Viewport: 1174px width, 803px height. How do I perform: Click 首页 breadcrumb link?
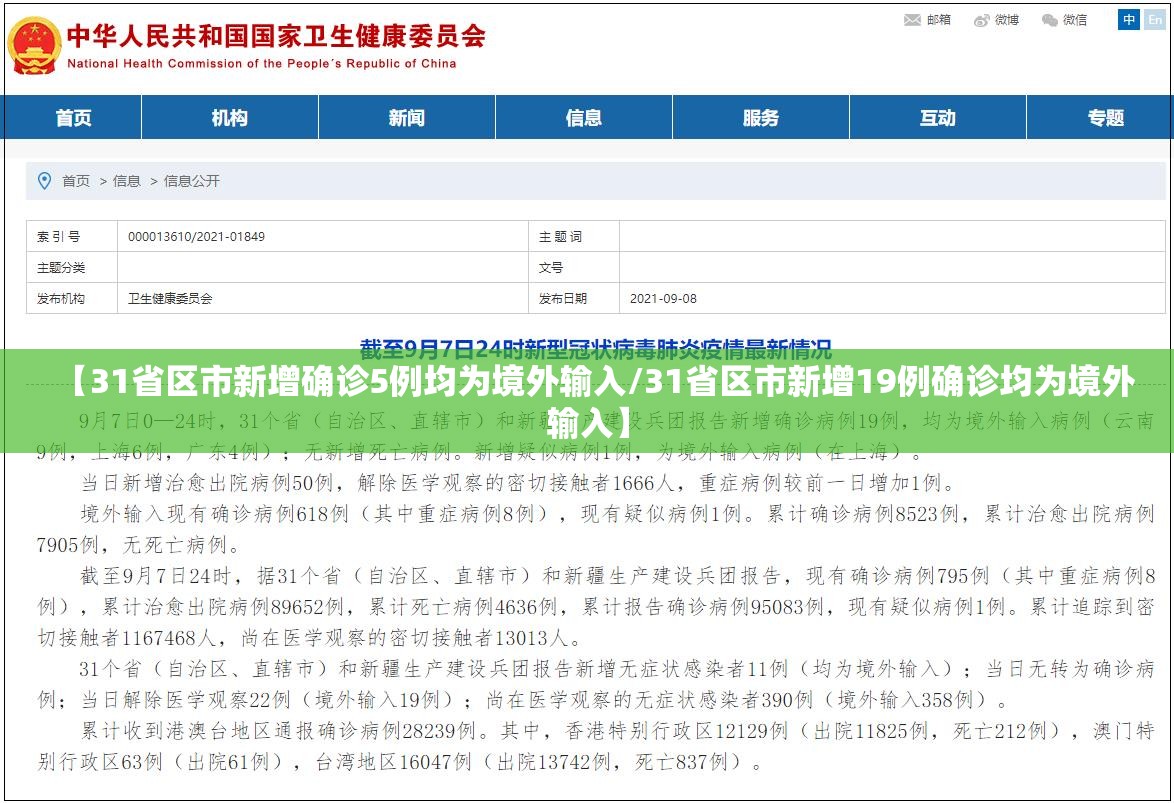pos(76,181)
